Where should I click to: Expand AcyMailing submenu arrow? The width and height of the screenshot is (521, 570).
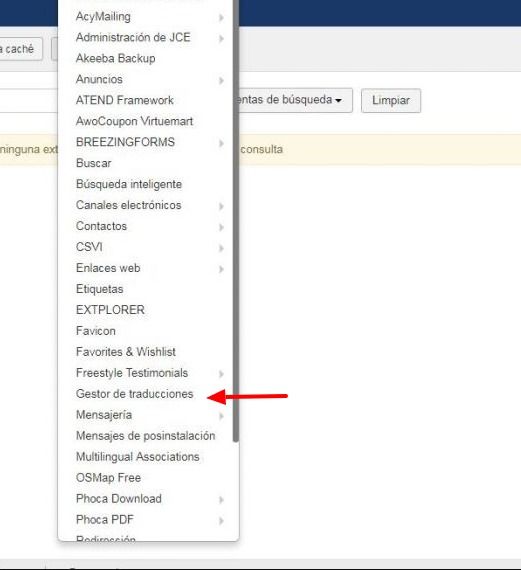(x=221, y=17)
